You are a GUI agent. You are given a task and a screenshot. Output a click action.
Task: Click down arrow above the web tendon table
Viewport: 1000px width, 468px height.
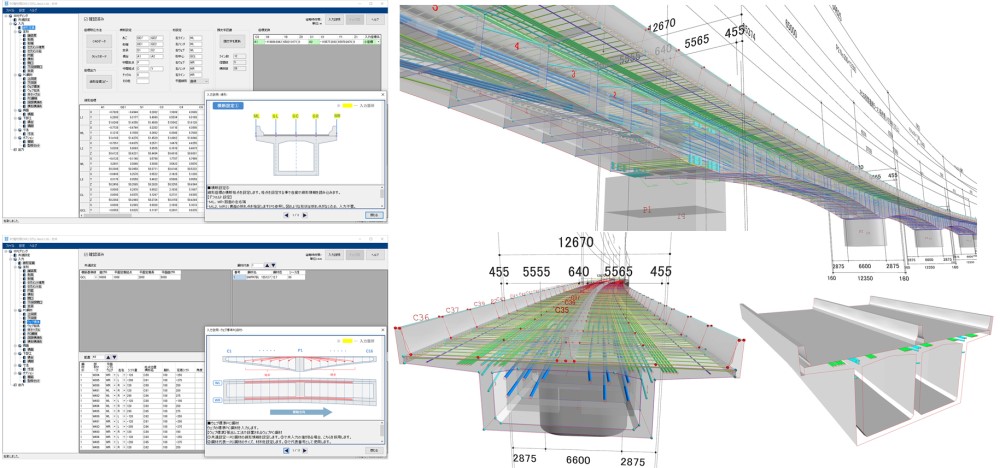coord(115,358)
